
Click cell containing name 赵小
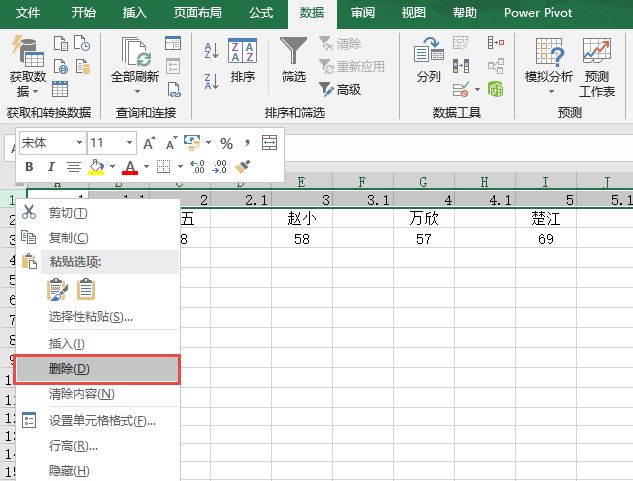click(x=300, y=219)
